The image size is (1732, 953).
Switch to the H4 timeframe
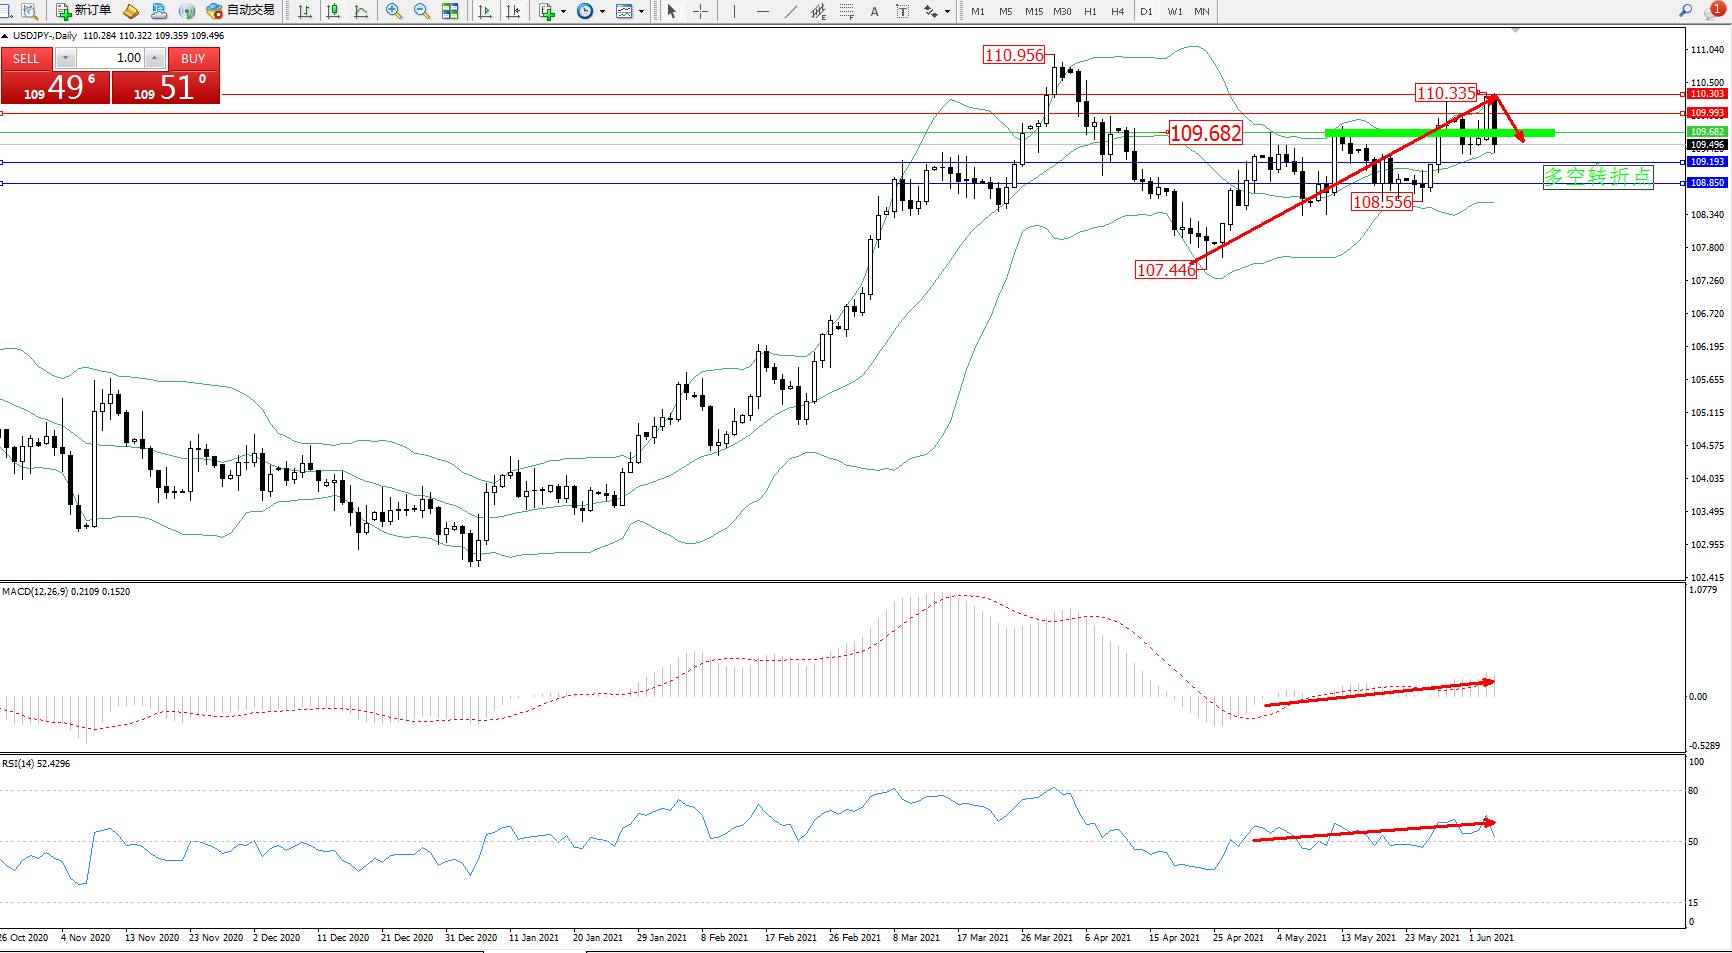click(x=1118, y=12)
